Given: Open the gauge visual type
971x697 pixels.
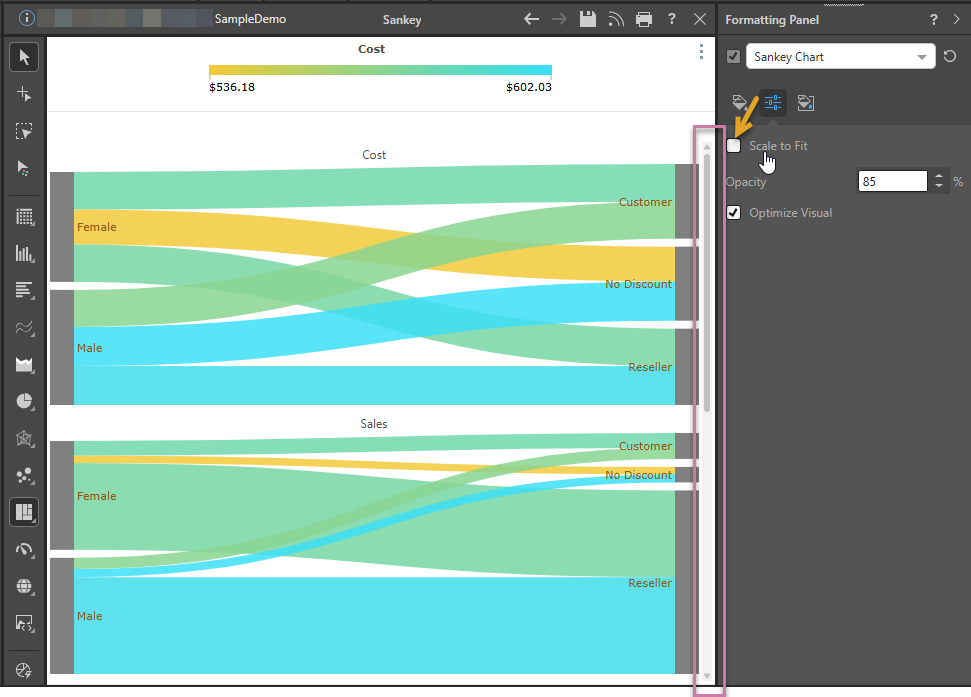Looking at the screenshot, I should [24, 550].
